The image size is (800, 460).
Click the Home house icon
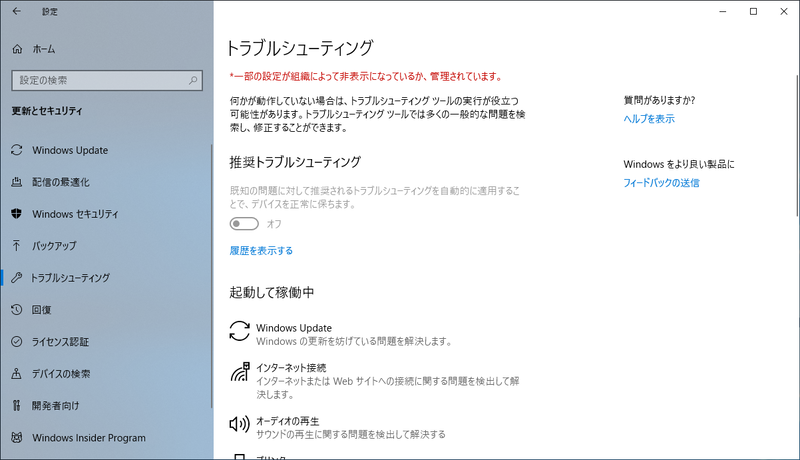(x=17, y=49)
